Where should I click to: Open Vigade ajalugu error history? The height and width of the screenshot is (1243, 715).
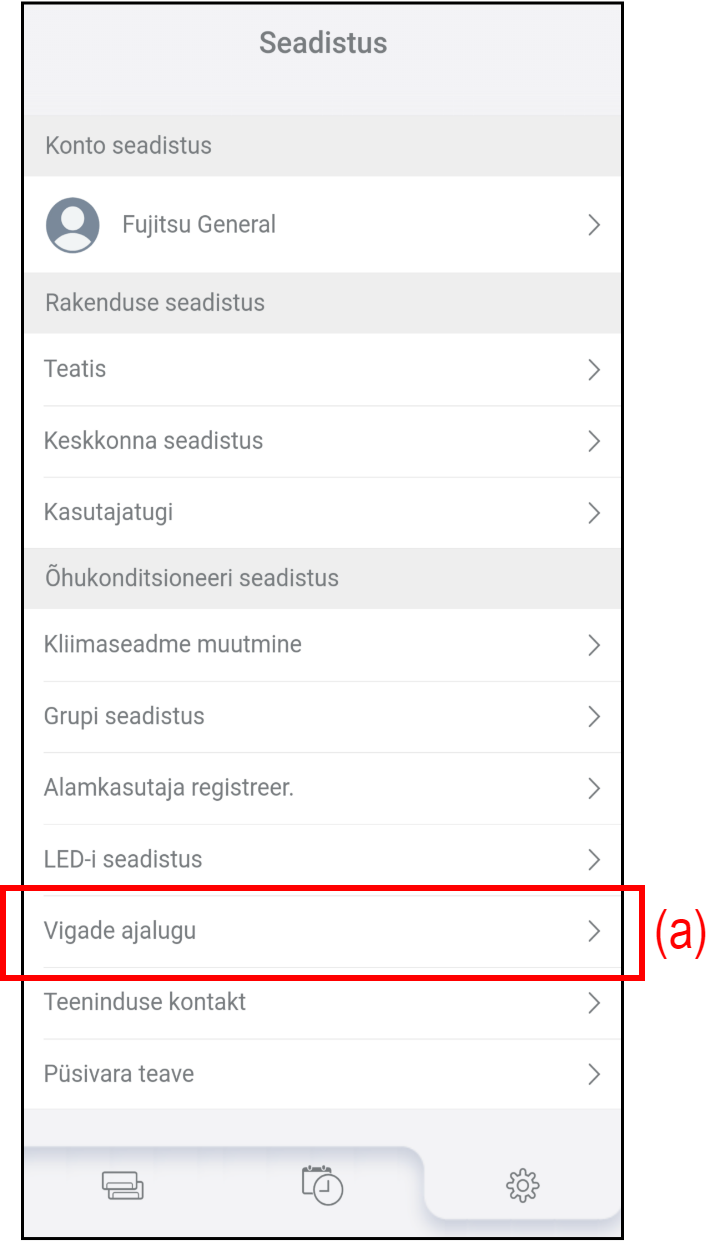pyautogui.click(x=120, y=931)
